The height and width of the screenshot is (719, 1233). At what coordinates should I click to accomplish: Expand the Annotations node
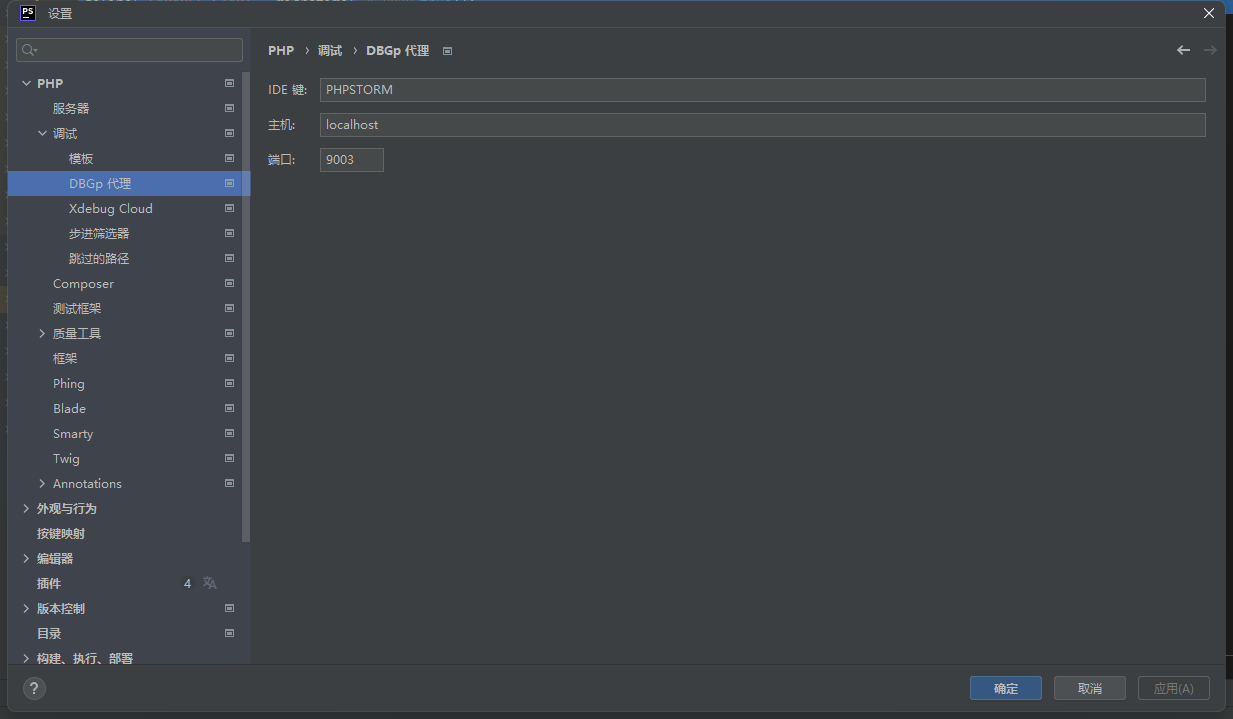[x=42, y=483]
